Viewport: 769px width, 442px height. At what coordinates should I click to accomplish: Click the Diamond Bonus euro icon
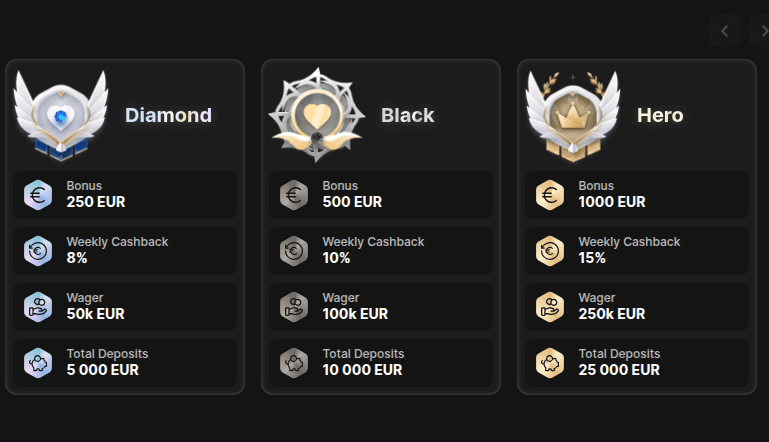point(37,194)
